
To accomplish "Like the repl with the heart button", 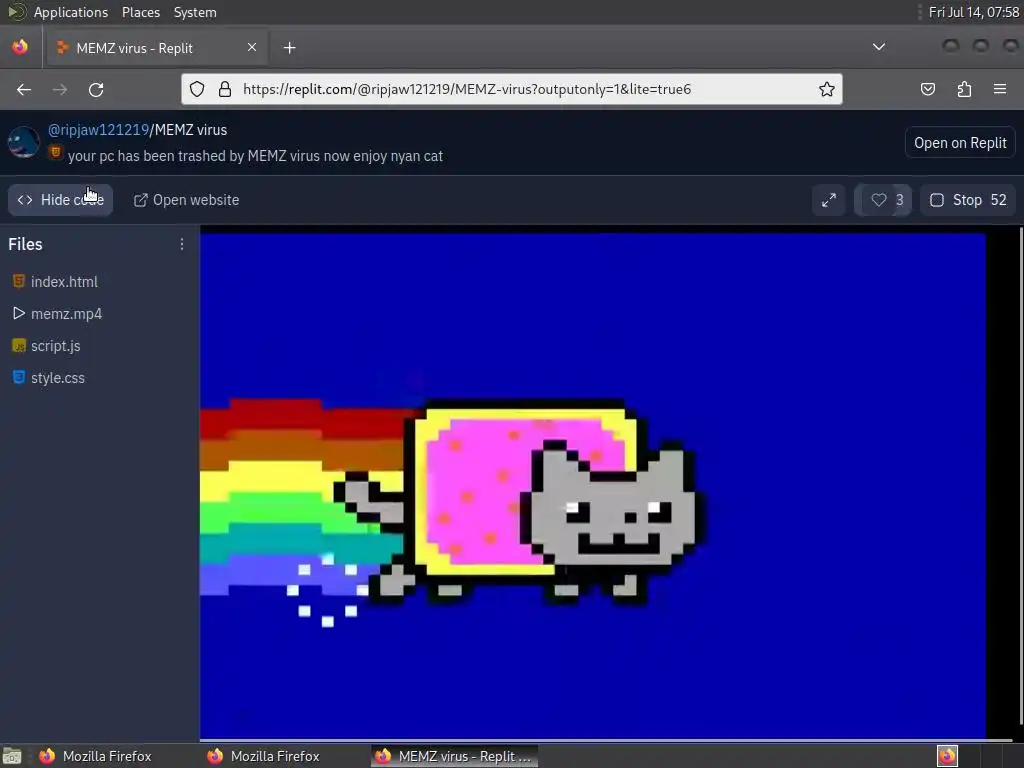I will pyautogui.click(x=883, y=200).
